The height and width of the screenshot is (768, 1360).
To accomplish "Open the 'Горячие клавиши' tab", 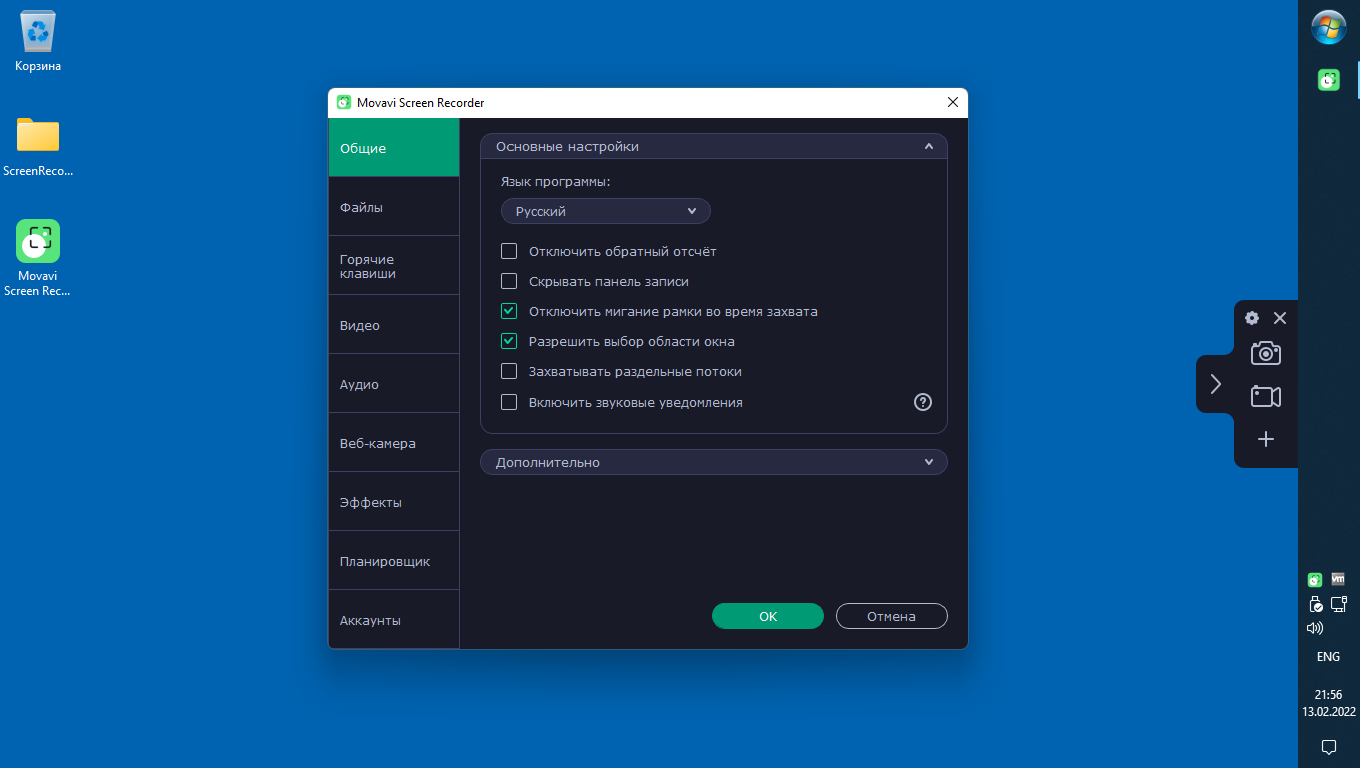I will tap(394, 266).
